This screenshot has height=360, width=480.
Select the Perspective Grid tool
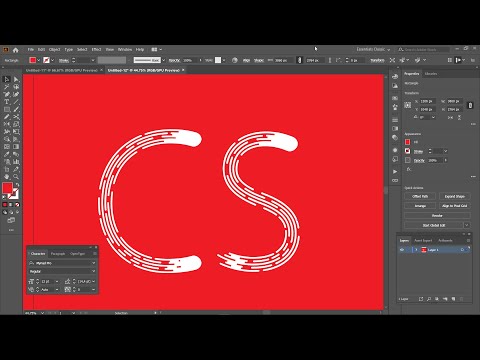pos(16,139)
